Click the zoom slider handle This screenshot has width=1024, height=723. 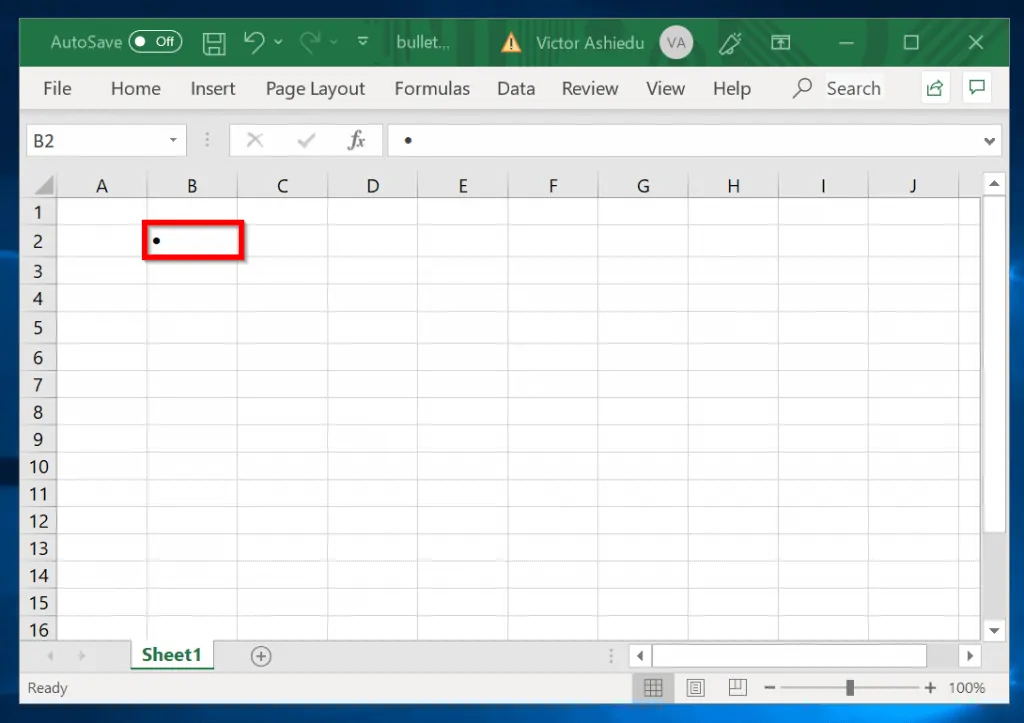coord(850,688)
